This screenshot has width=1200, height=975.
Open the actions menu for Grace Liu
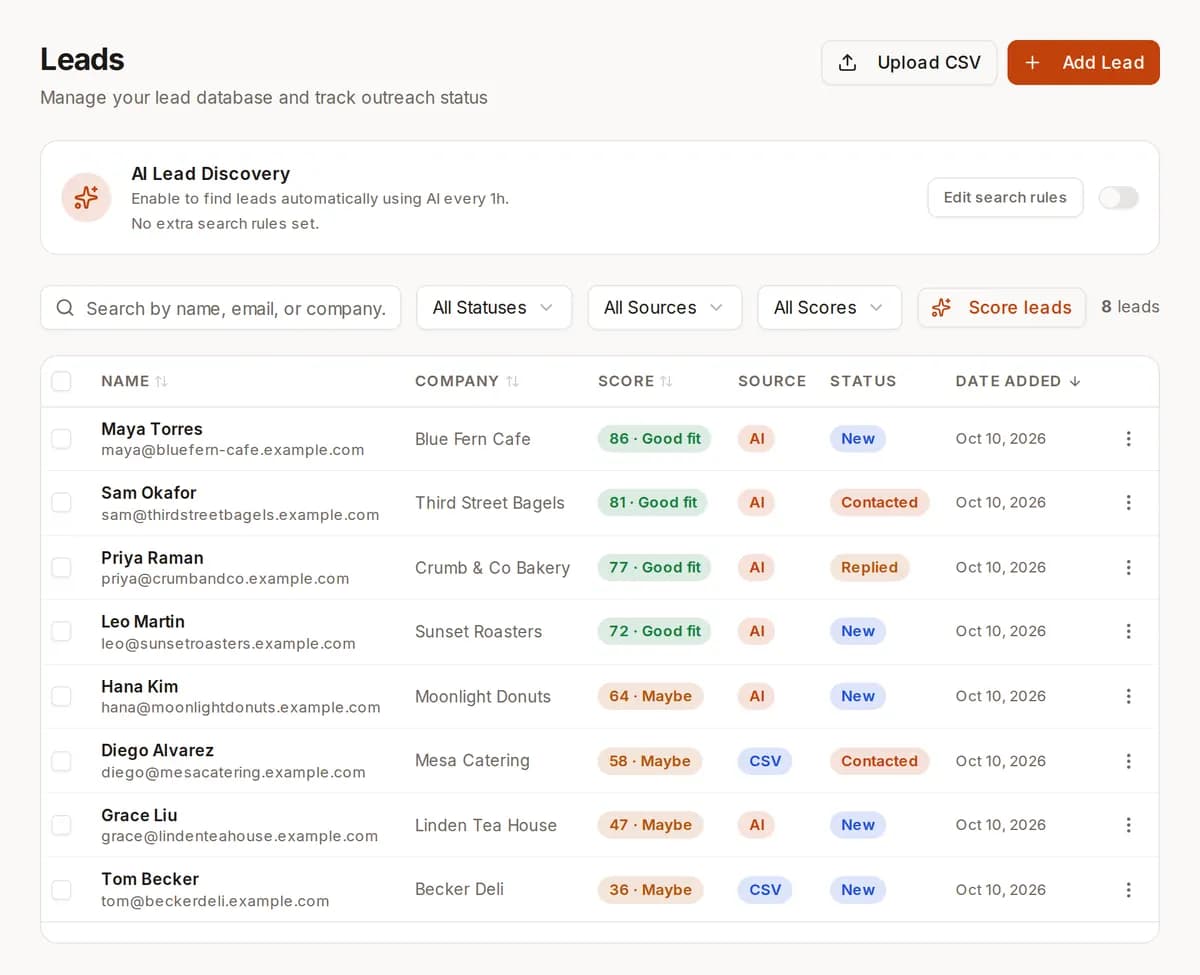coord(1128,825)
